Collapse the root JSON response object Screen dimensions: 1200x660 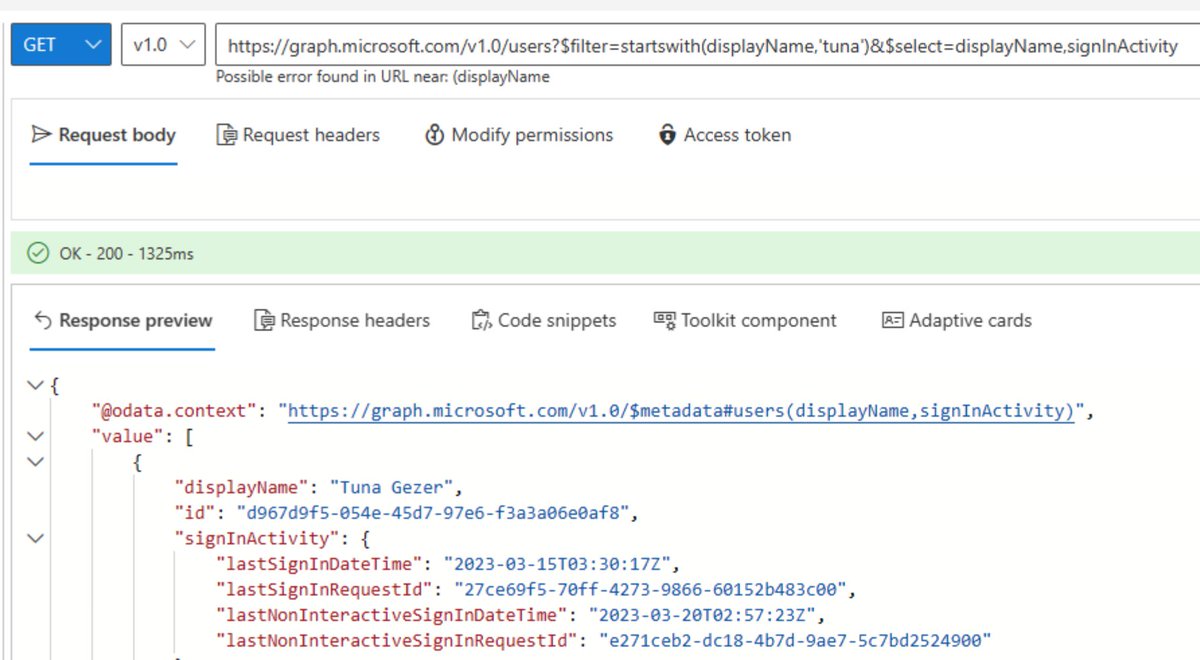tap(34, 385)
